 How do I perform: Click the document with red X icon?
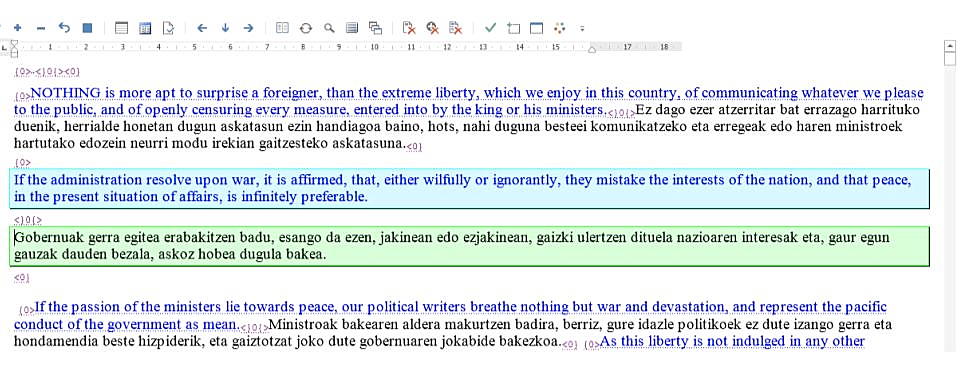click(x=409, y=27)
